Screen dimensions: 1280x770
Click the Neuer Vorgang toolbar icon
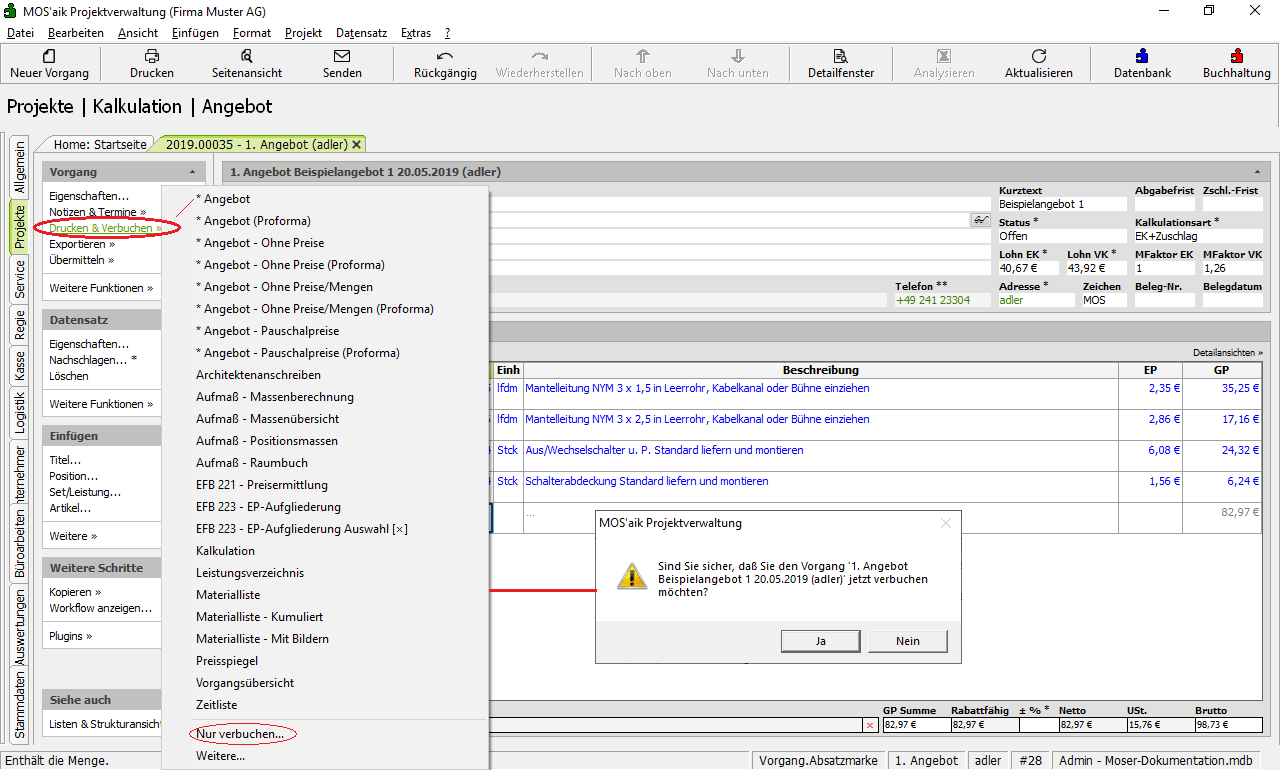(49, 57)
